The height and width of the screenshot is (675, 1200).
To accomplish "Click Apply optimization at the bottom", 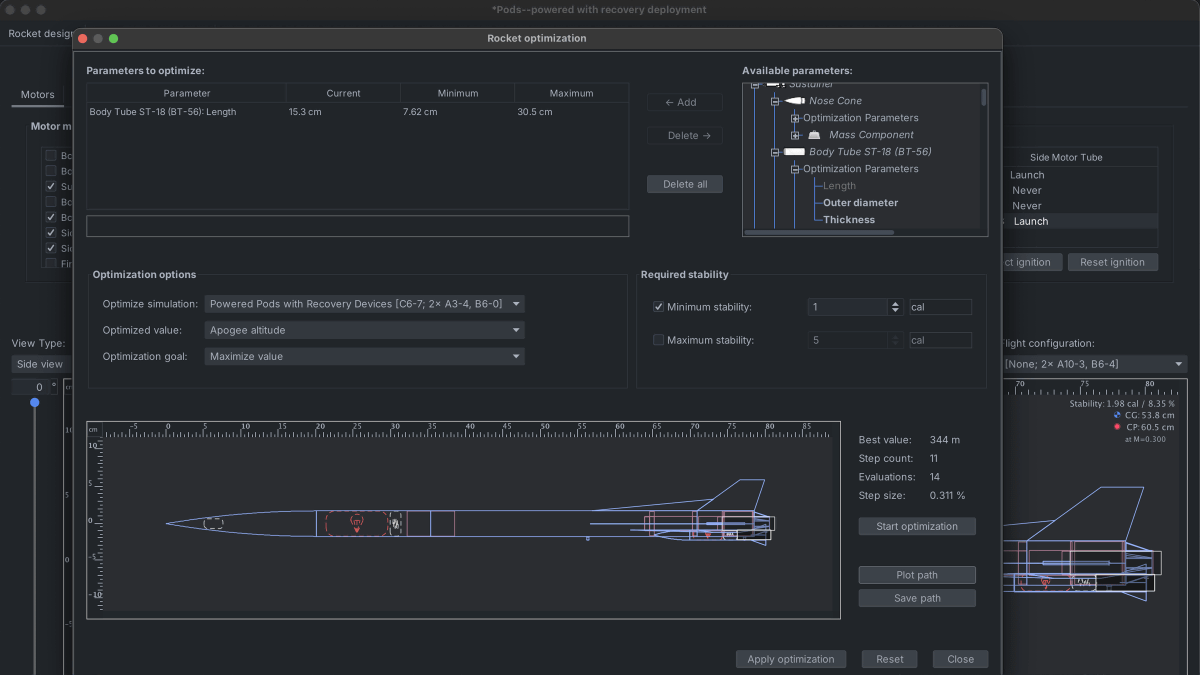I will click(791, 659).
